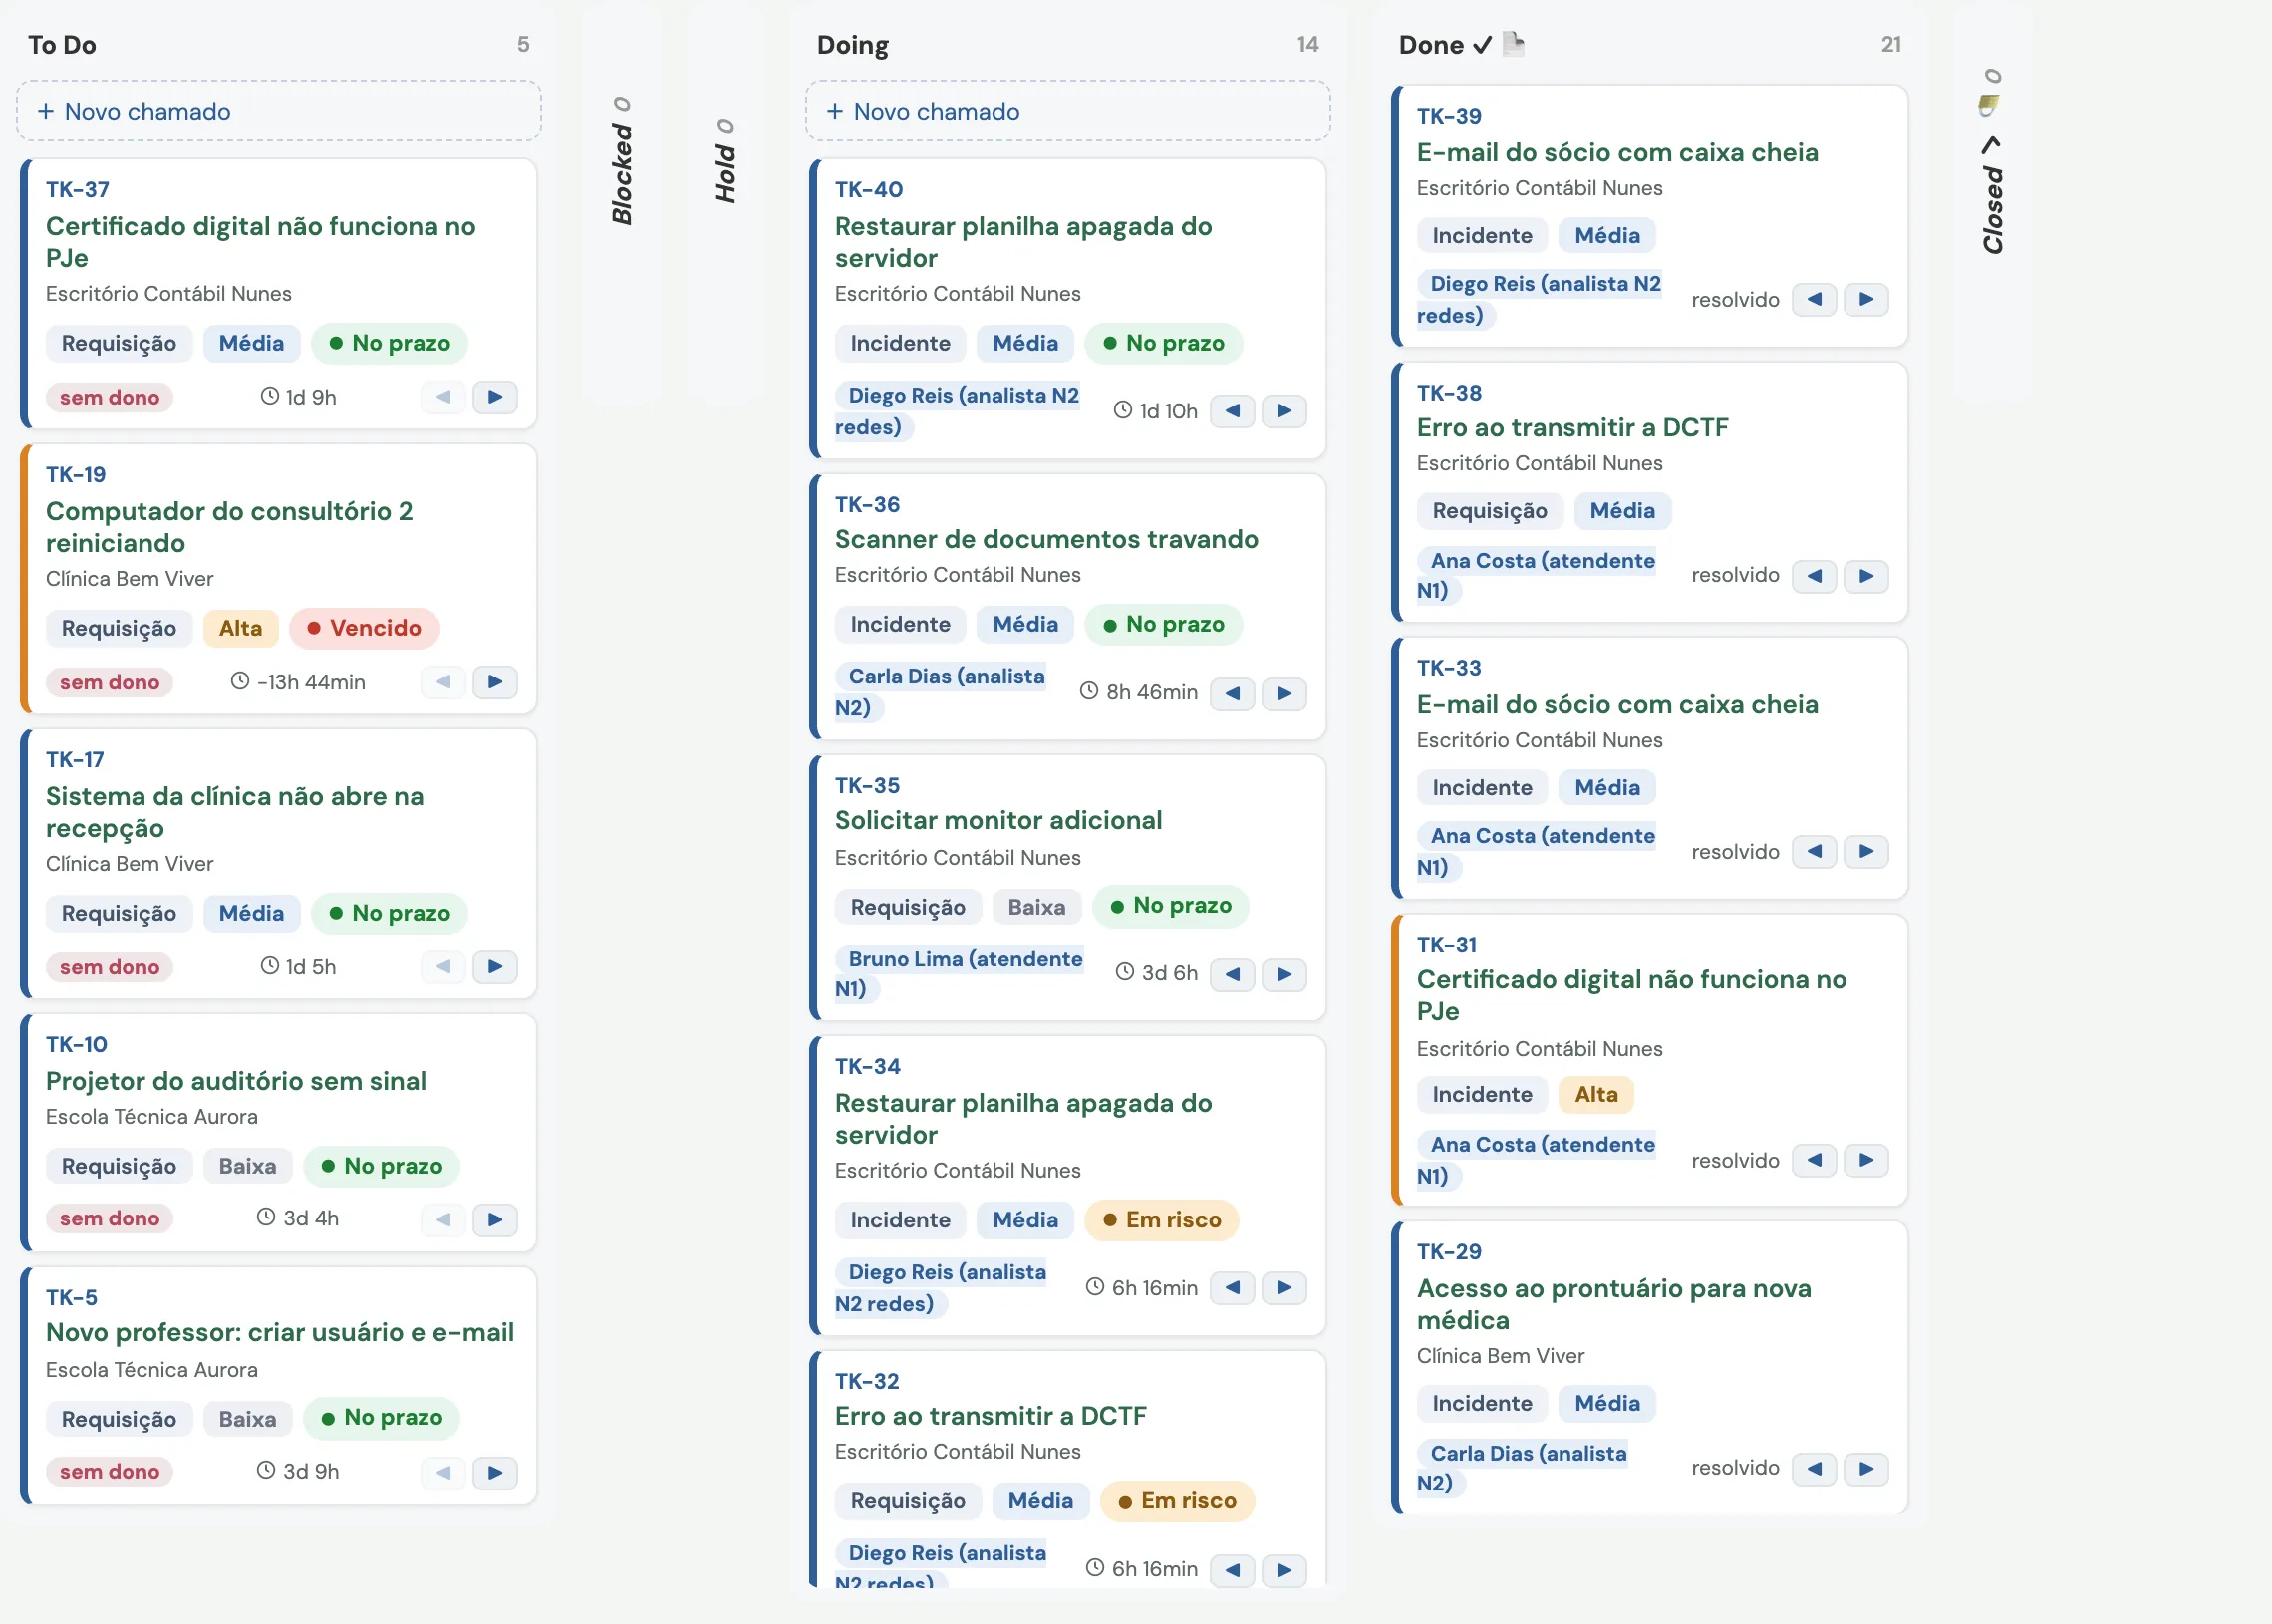This screenshot has width=2272, height=1624.
Task: Click the tag icon above Closed column
Action: click(1990, 105)
